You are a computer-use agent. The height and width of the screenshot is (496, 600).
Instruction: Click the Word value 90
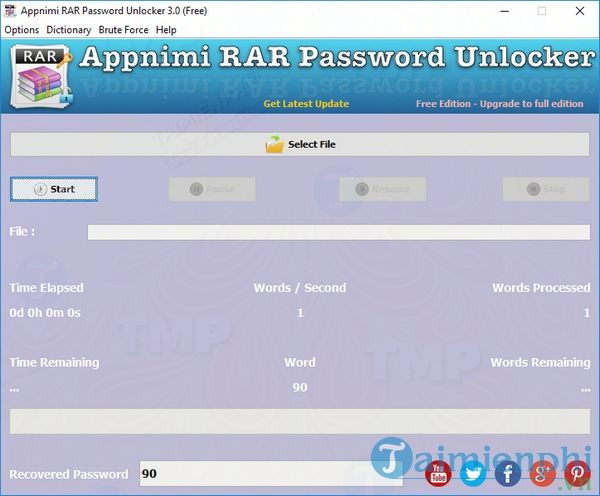[300, 387]
